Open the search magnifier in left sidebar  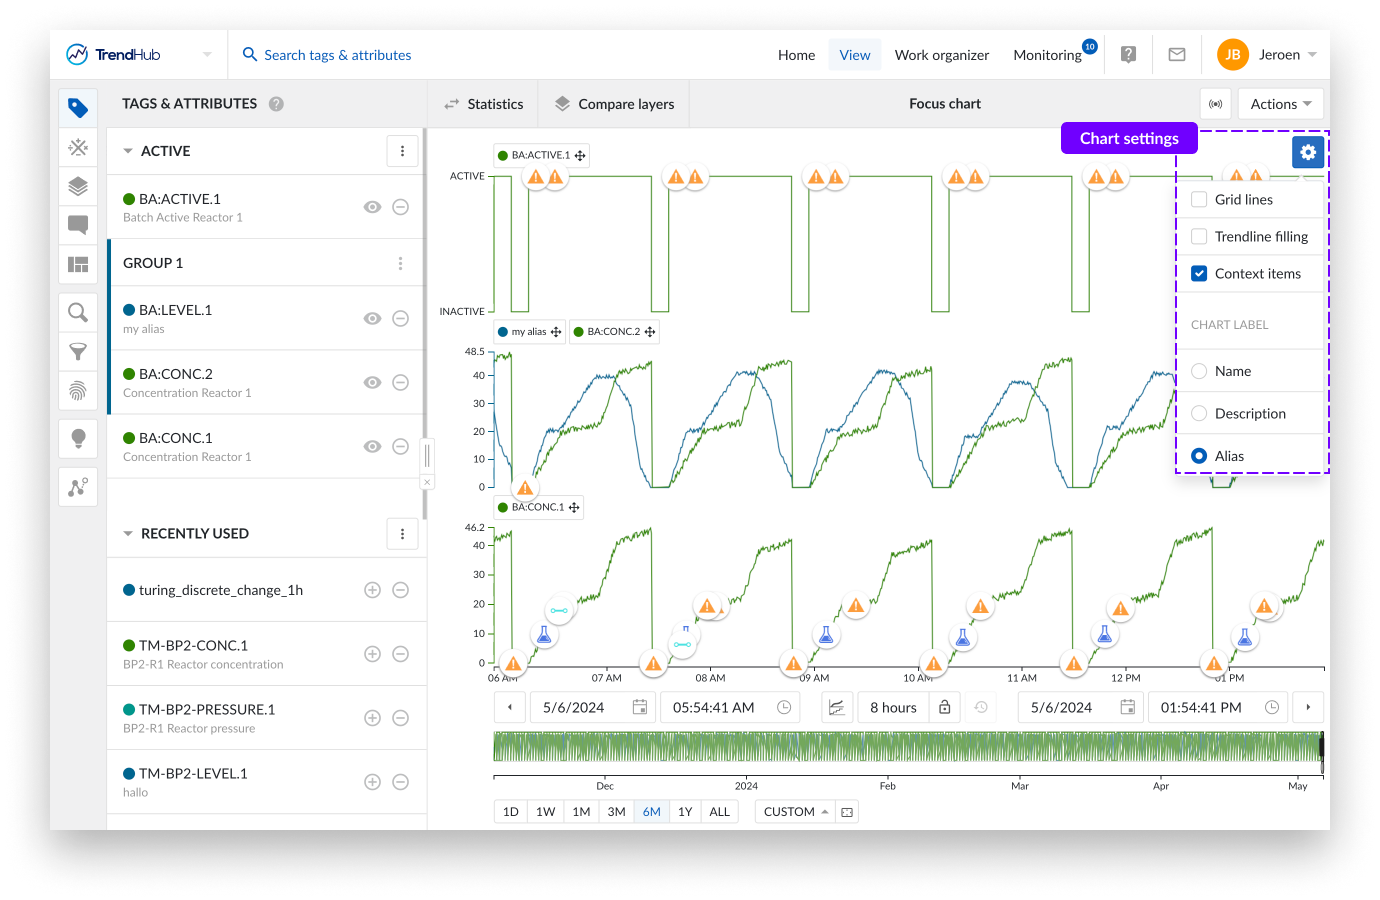click(78, 313)
